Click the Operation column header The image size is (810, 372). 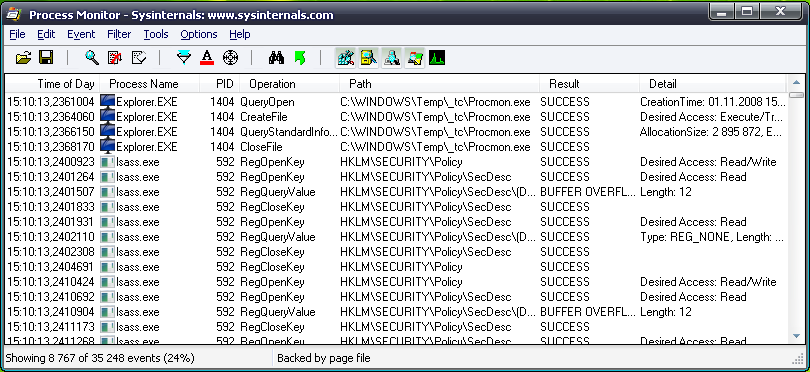tap(289, 84)
